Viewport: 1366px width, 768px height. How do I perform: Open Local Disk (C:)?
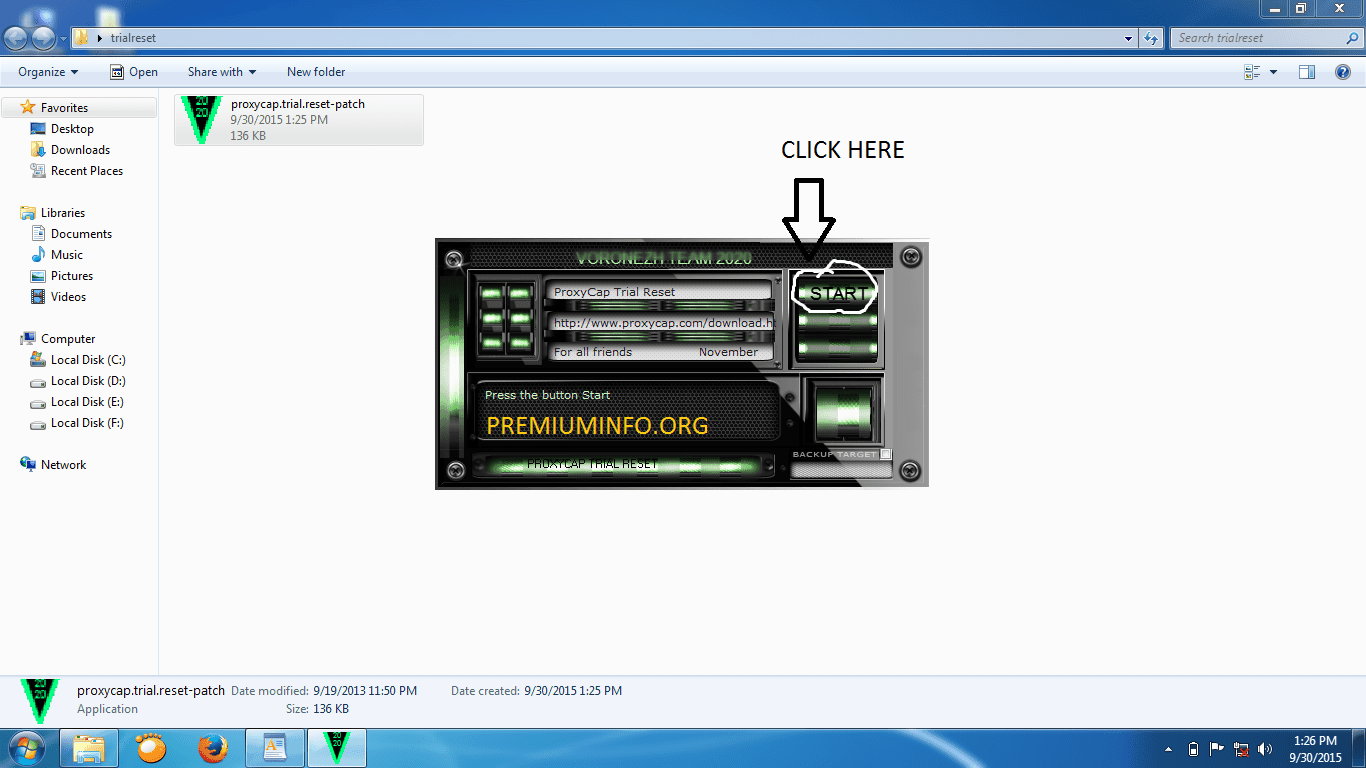(x=88, y=360)
